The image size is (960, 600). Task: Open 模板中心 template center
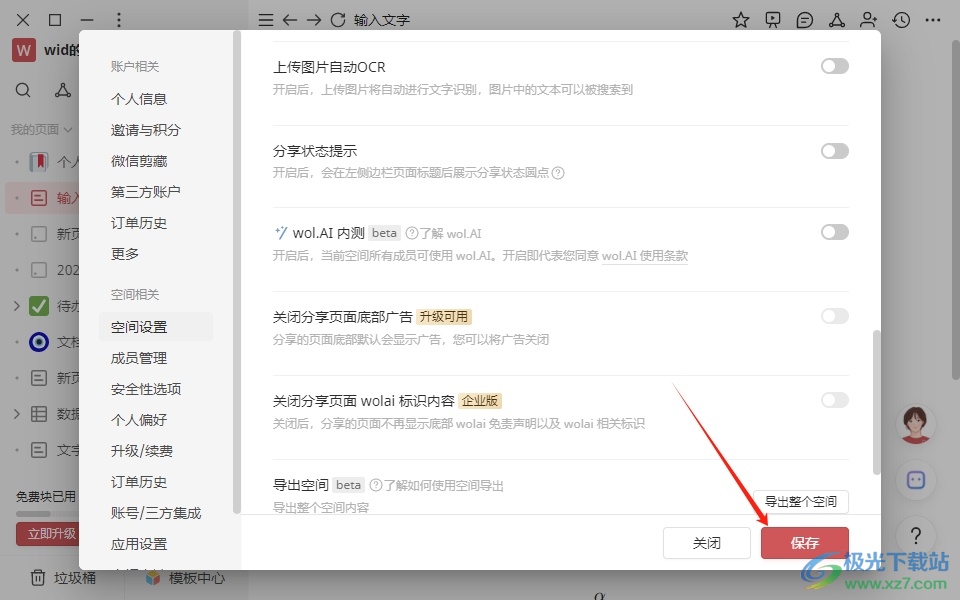pyautogui.click(x=186, y=577)
